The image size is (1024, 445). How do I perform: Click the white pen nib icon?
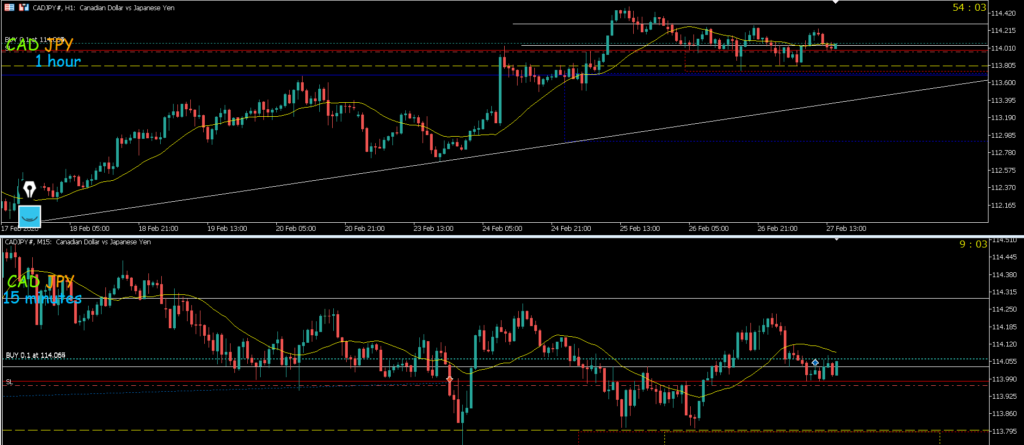coord(30,190)
